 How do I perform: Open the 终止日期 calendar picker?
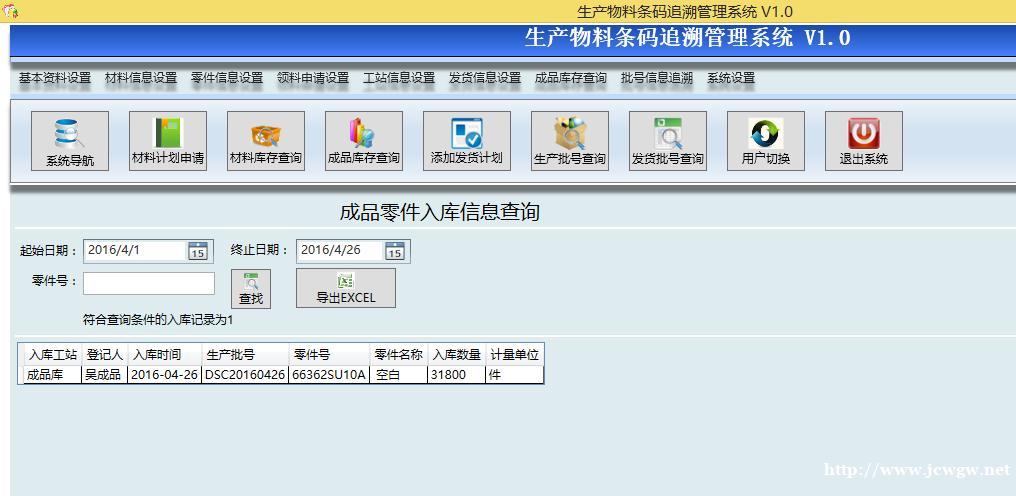coord(395,252)
